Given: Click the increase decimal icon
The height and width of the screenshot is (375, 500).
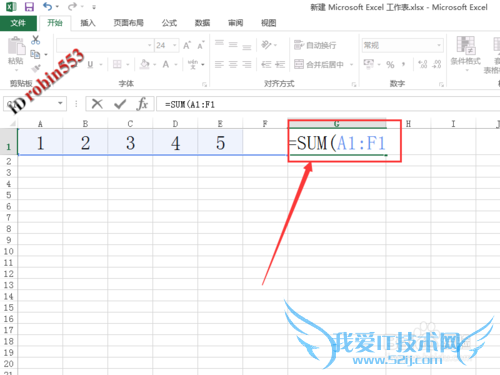Looking at the screenshot, I should [x=423, y=64].
